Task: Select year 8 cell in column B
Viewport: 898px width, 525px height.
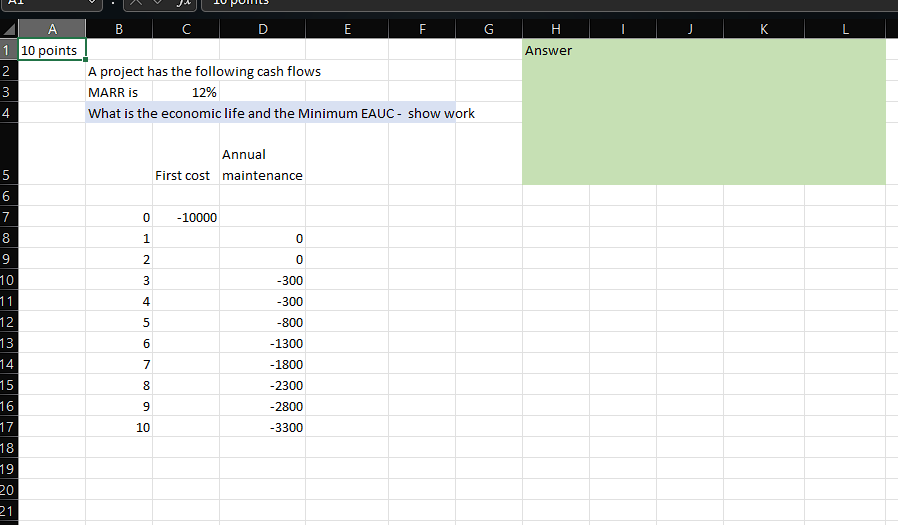Action: (x=119, y=385)
